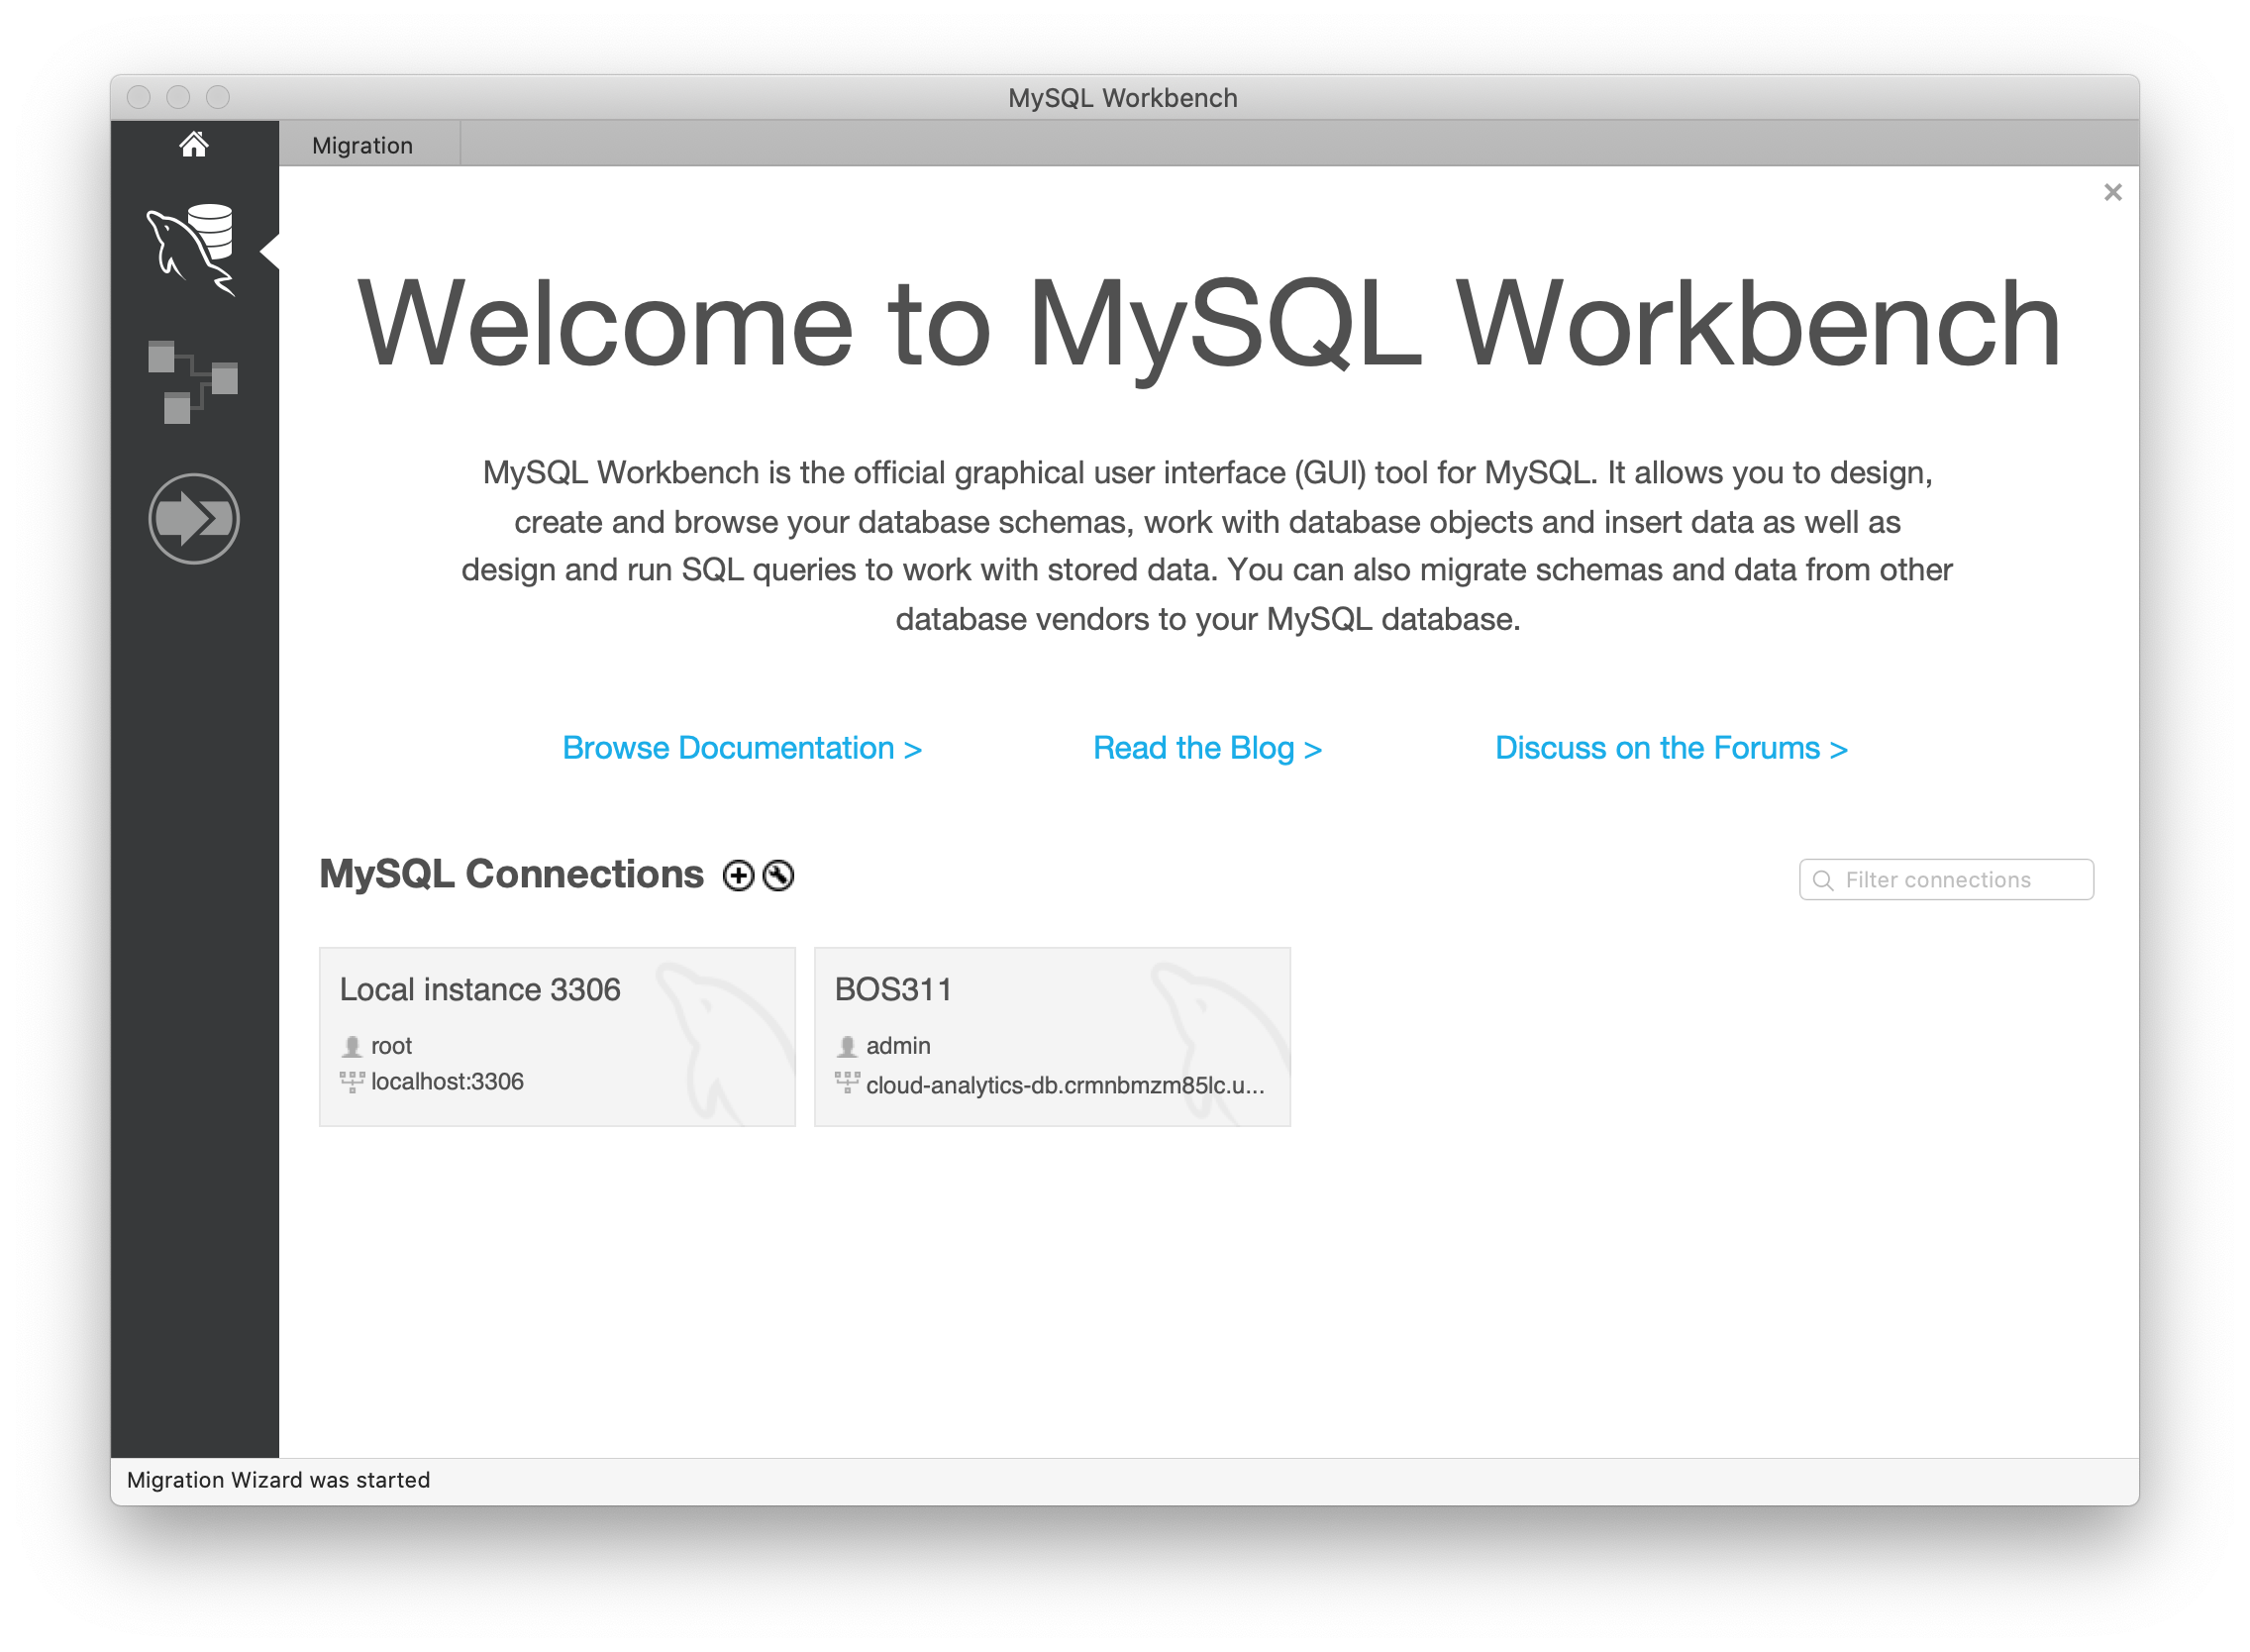Click the magnifier icon in filter box
The width and height of the screenshot is (2250, 1652).
point(1823,881)
